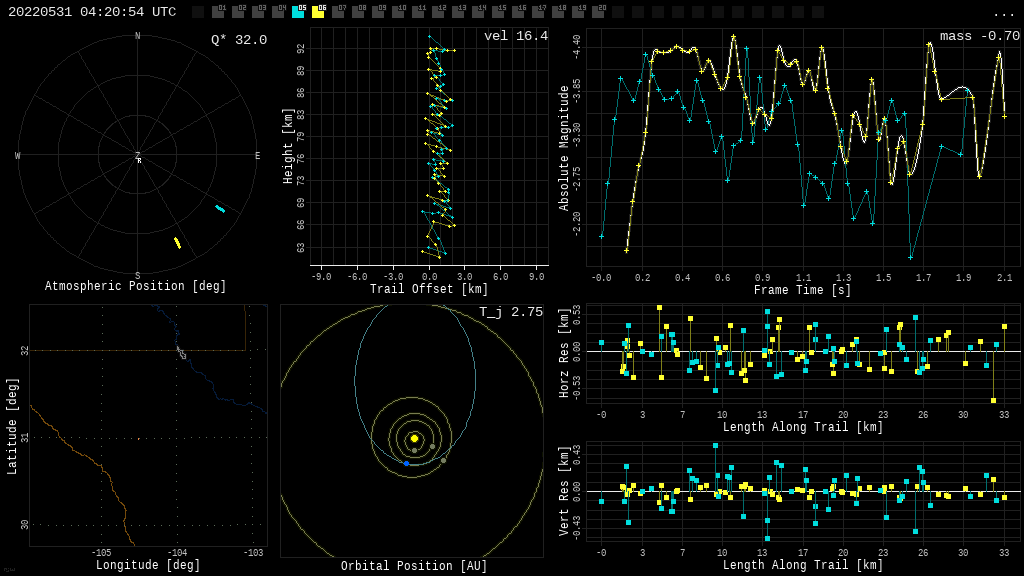Click the center zenith marker of polar plot

(138, 157)
